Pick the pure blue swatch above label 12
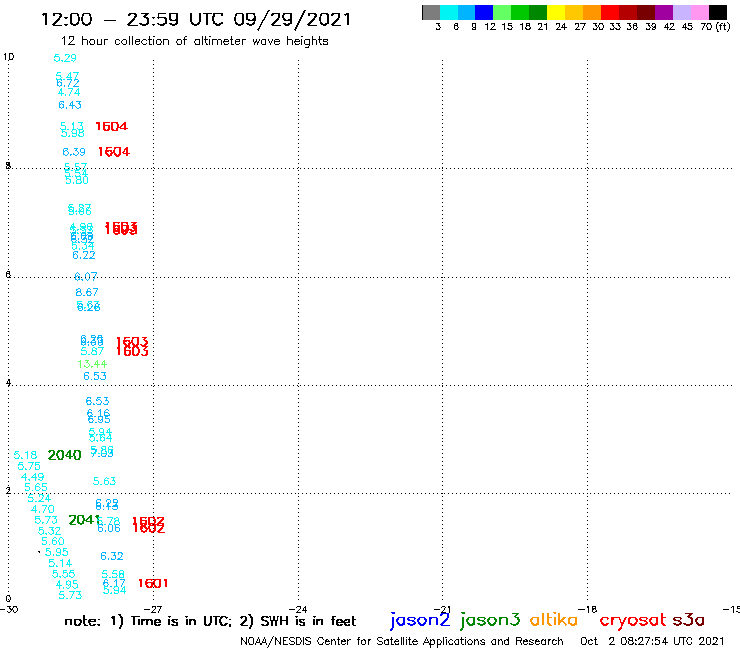This screenshot has width=740, height=650. coord(484,12)
